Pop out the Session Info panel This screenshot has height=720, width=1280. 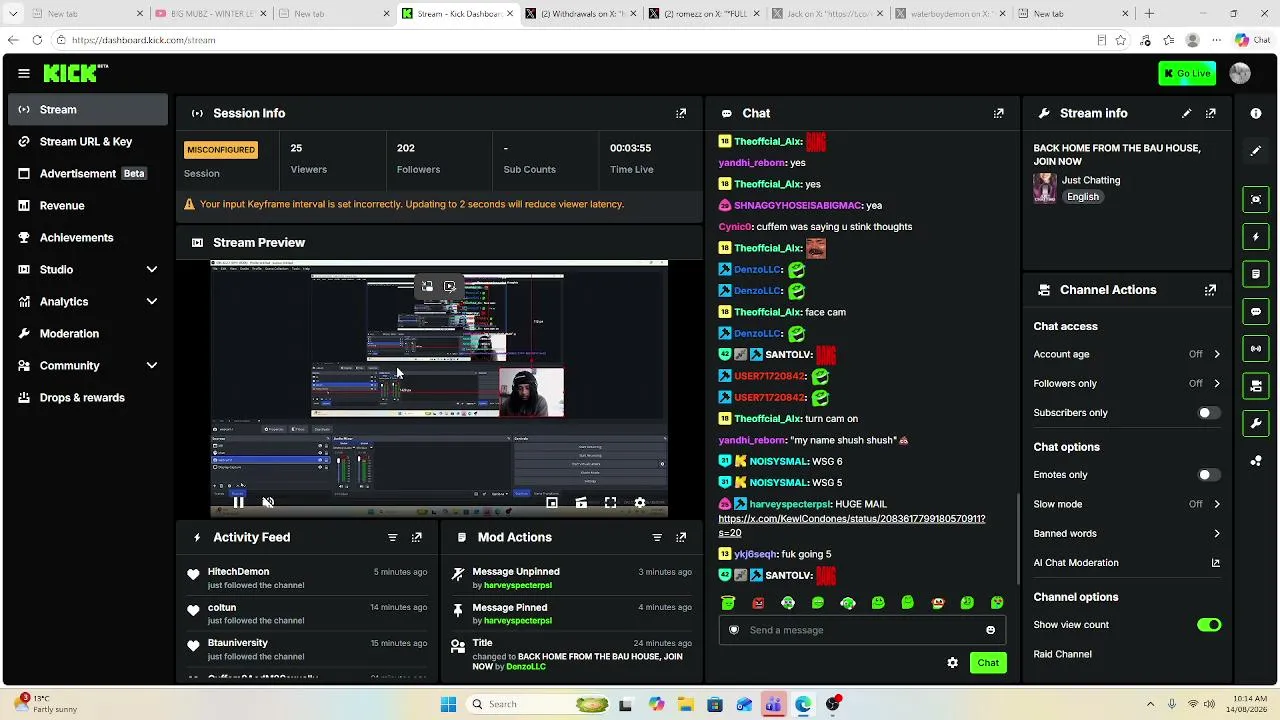pos(681,114)
